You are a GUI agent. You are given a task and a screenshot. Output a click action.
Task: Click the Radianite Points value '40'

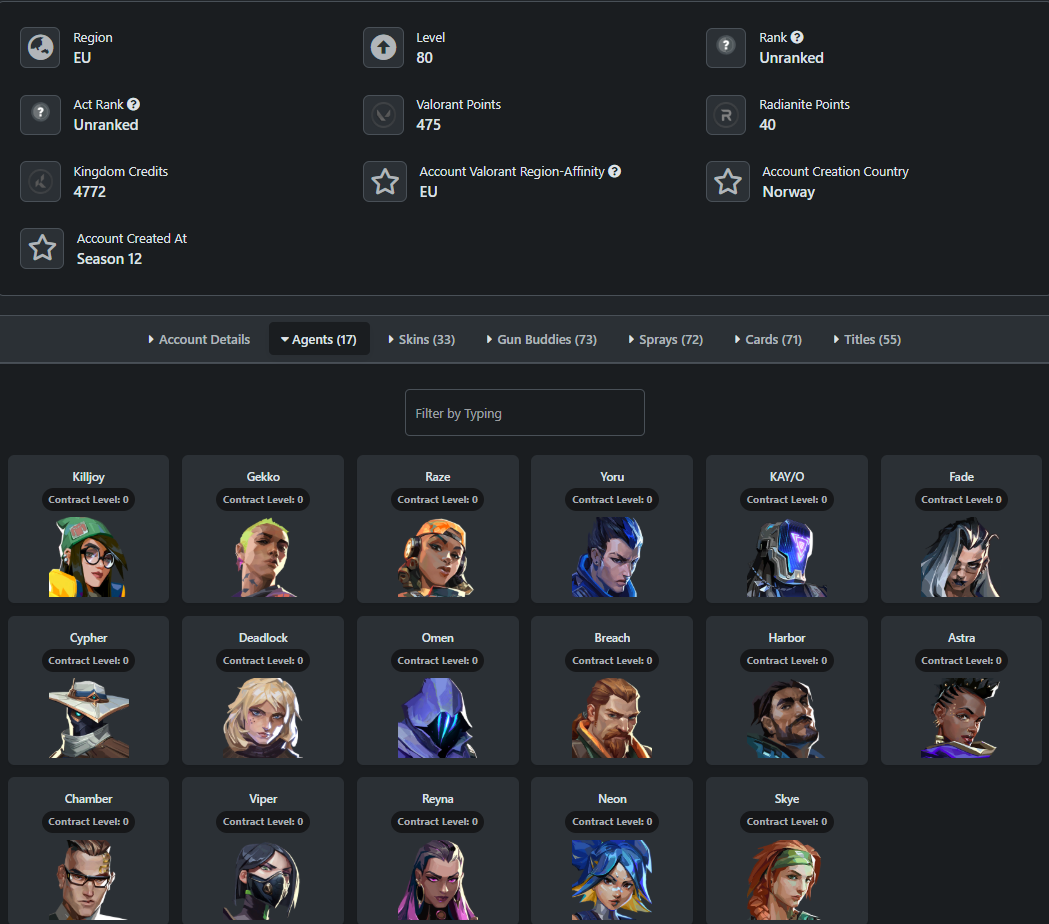pyautogui.click(x=767, y=125)
